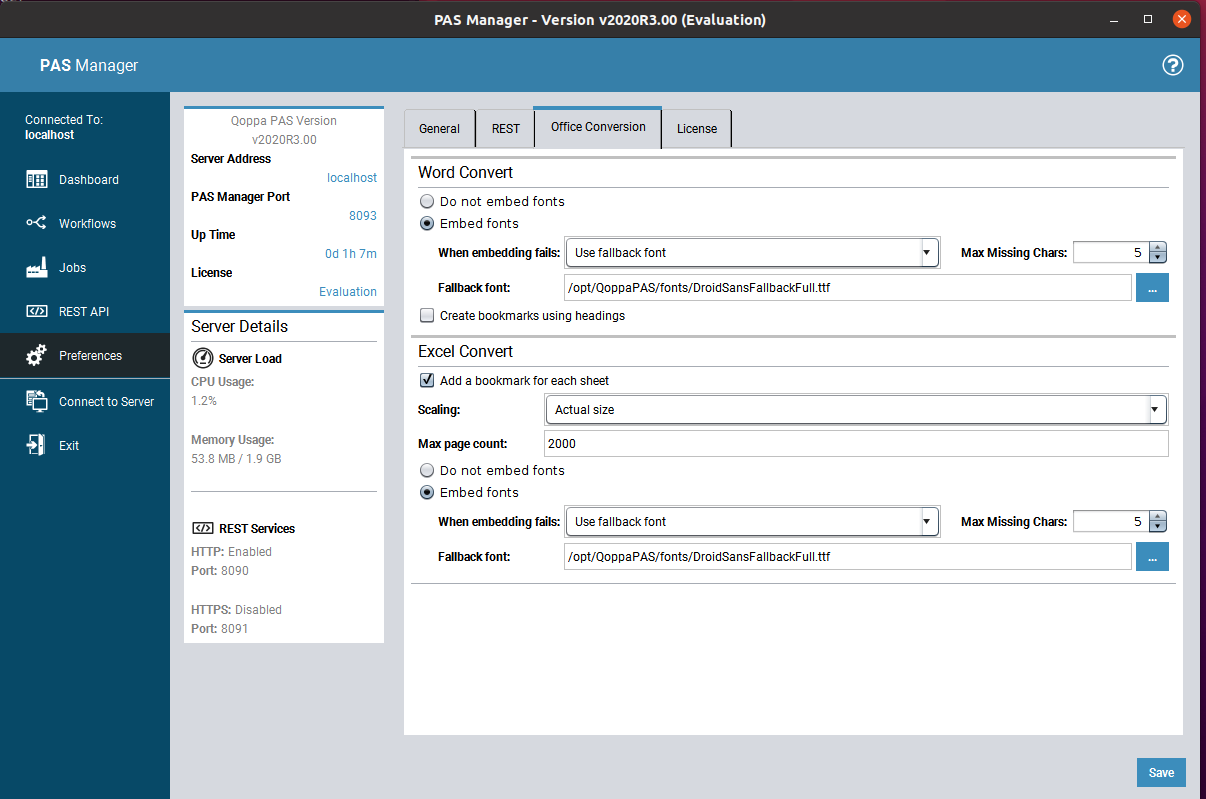
Task: Open the Dashboard page
Action: point(85,180)
